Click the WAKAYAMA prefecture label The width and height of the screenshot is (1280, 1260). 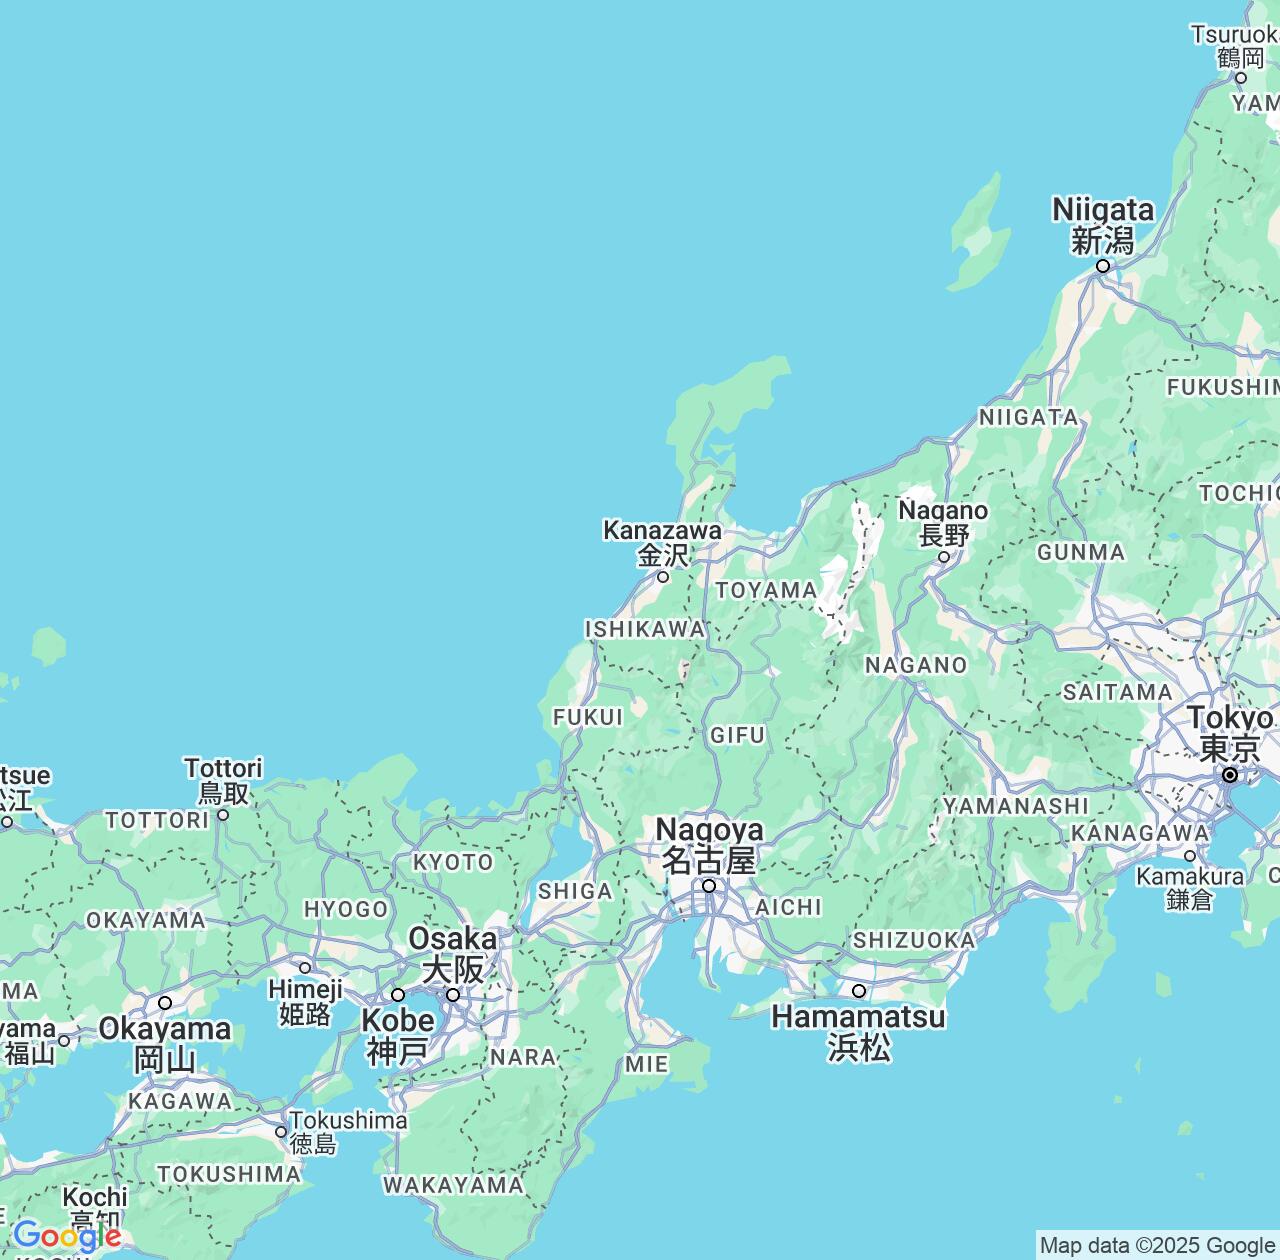pyautogui.click(x=455, y=1184)
